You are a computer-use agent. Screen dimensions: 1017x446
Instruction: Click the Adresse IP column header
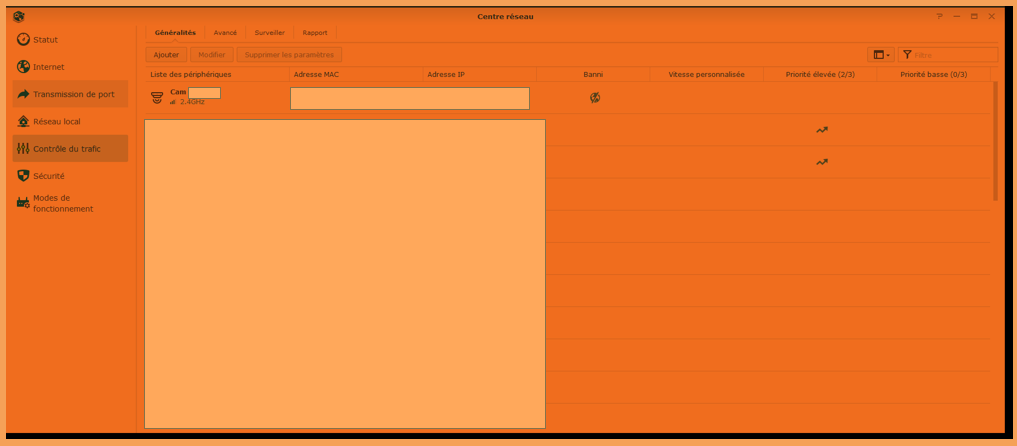(x=479, y=75)
